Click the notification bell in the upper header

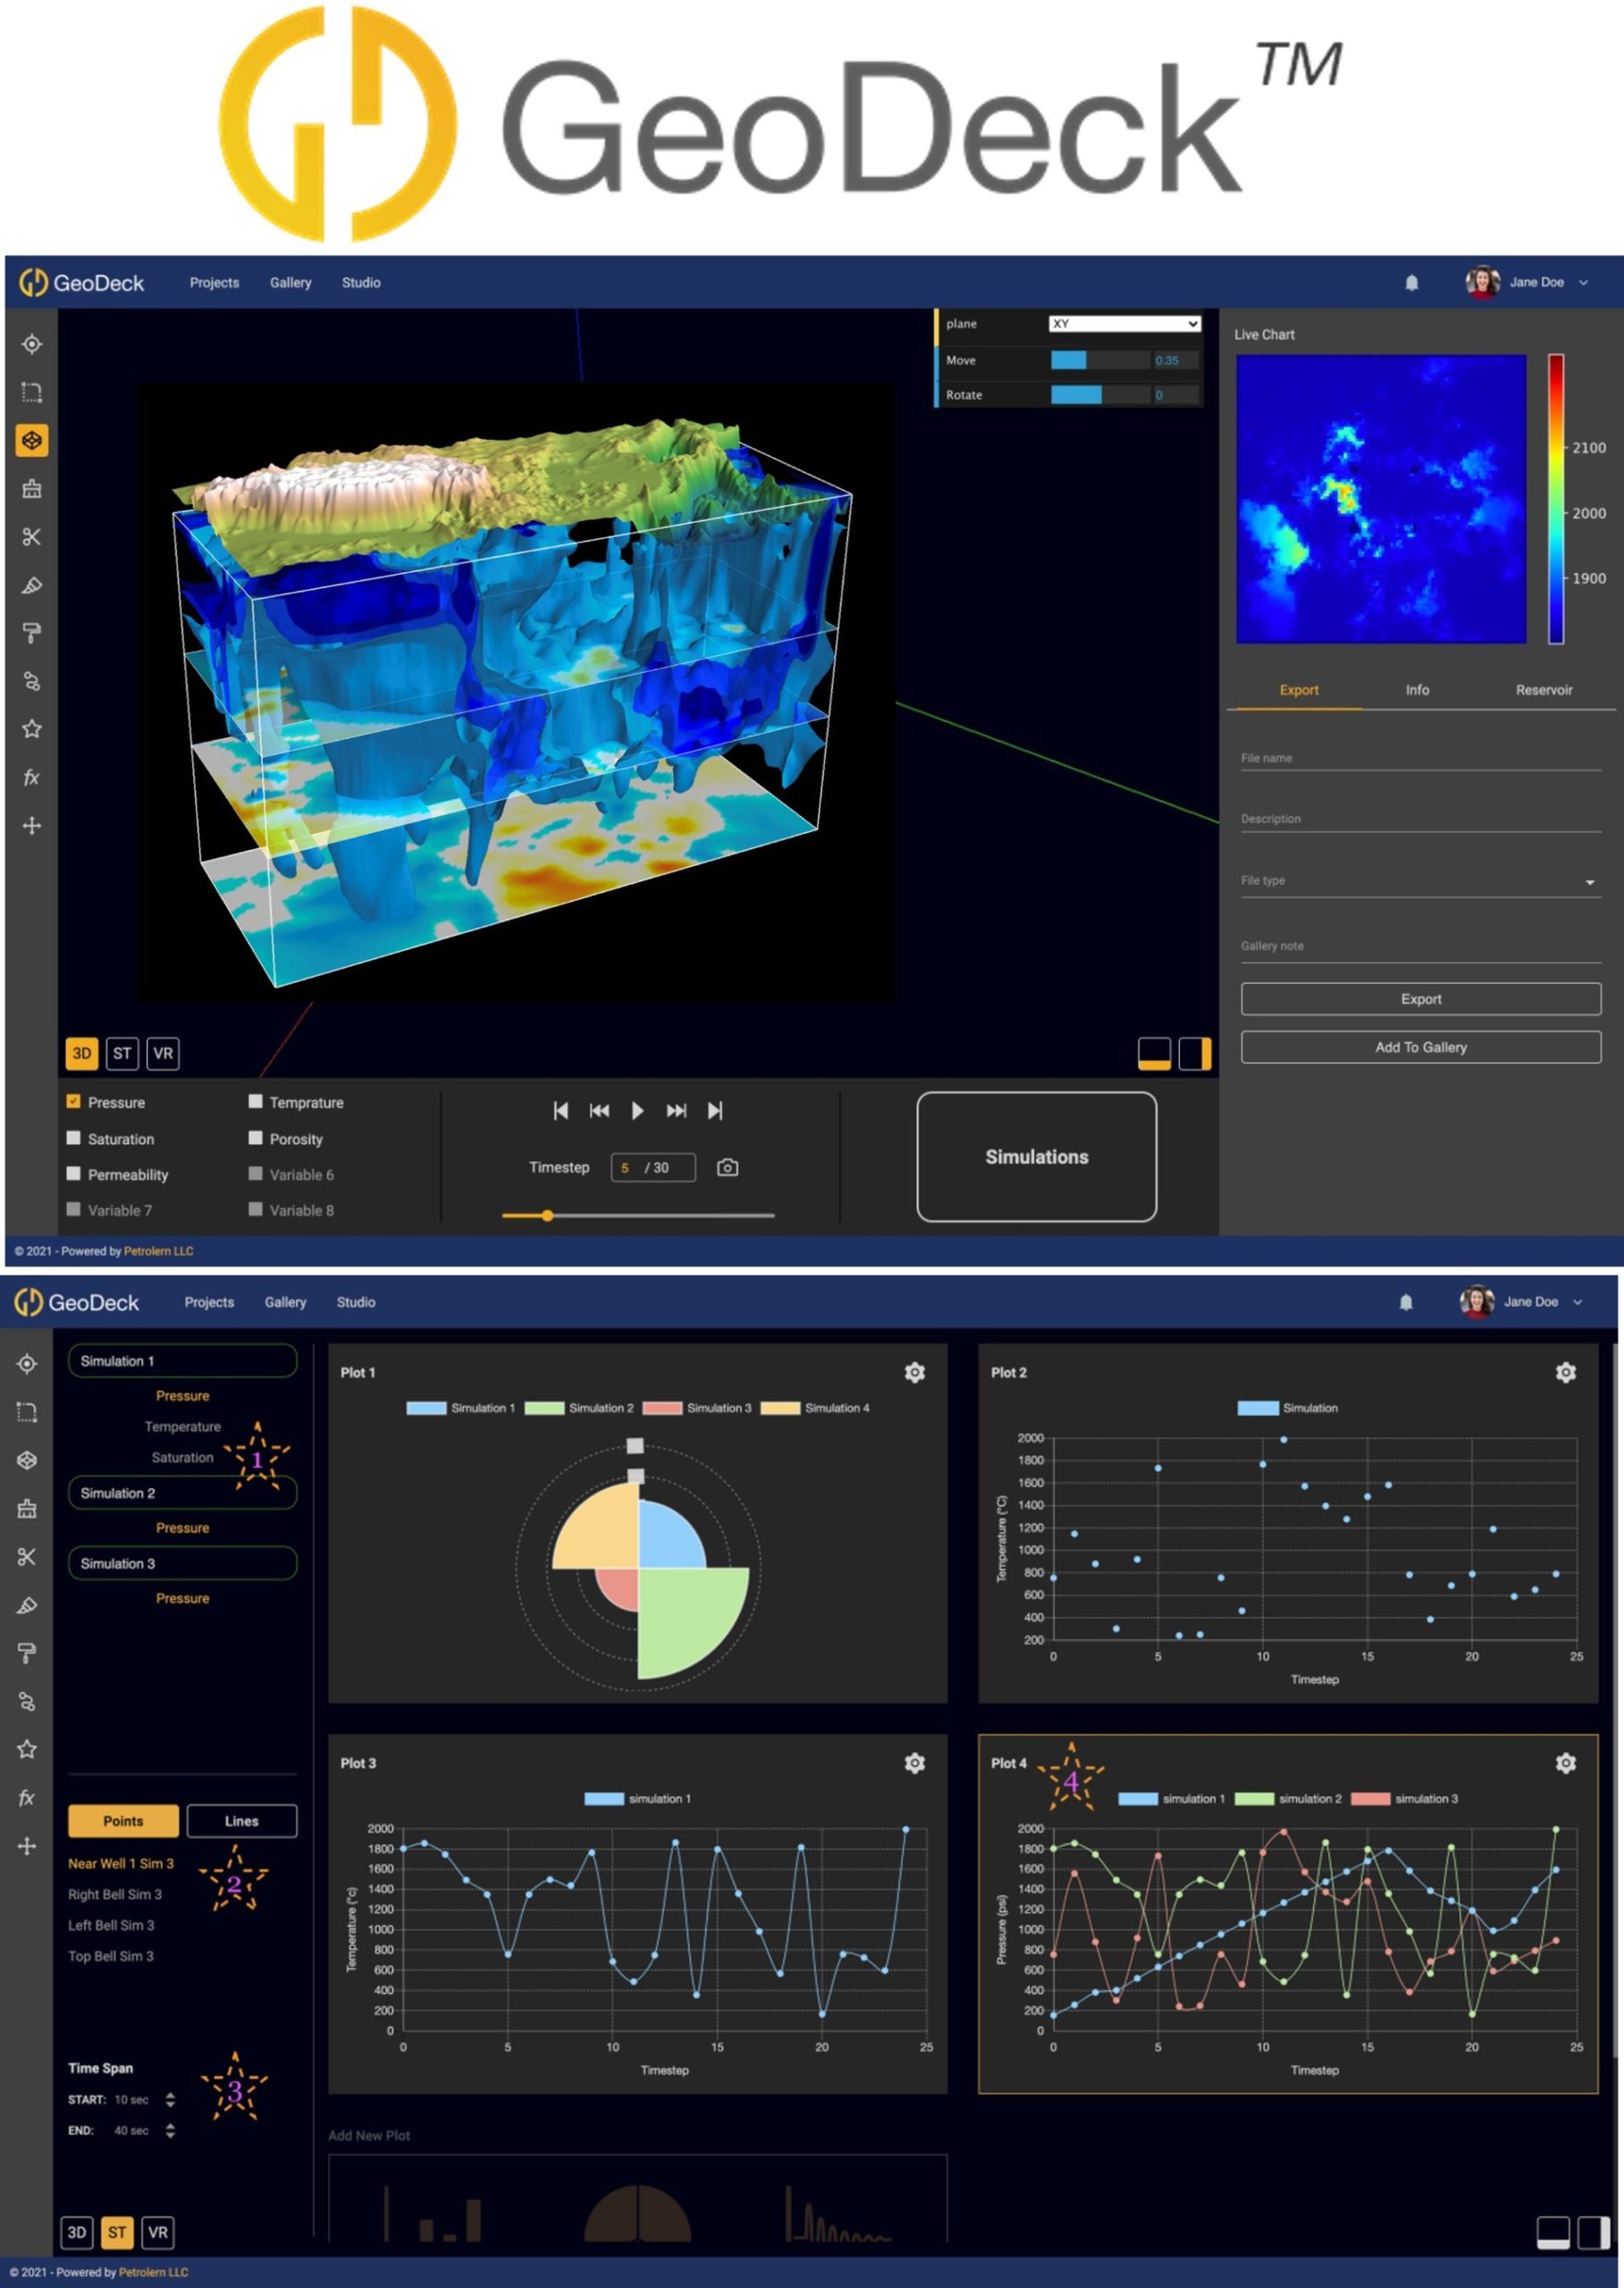click(x=1411, y=283)
